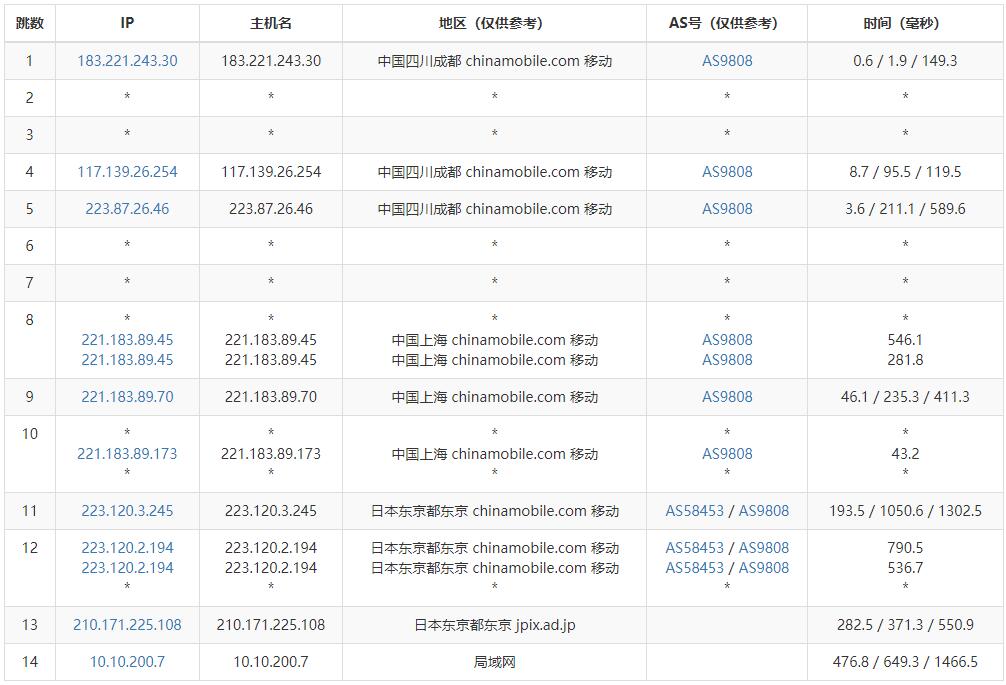Select the time value 3.6 / 211.1 / 589.6
Screen dimensions: 1006x685
[905, 209]
